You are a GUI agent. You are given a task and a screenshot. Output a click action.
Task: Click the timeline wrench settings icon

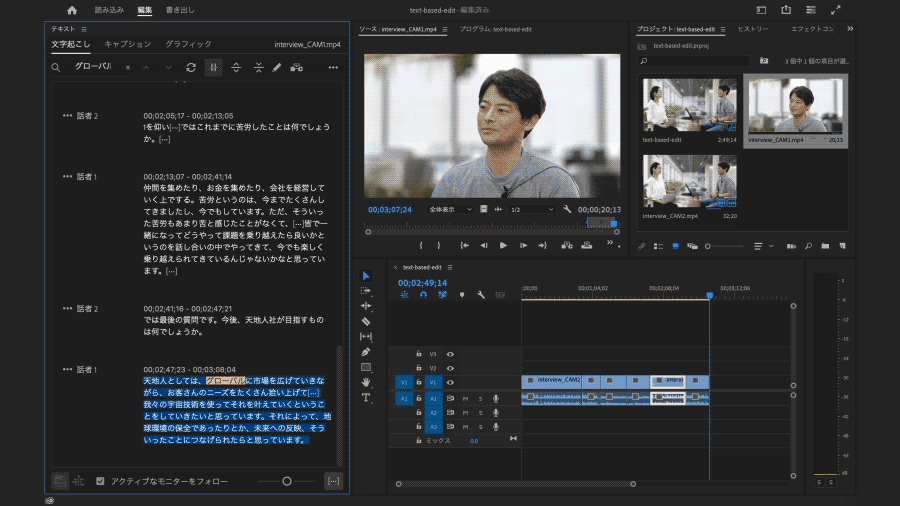[x=481, y=295]
